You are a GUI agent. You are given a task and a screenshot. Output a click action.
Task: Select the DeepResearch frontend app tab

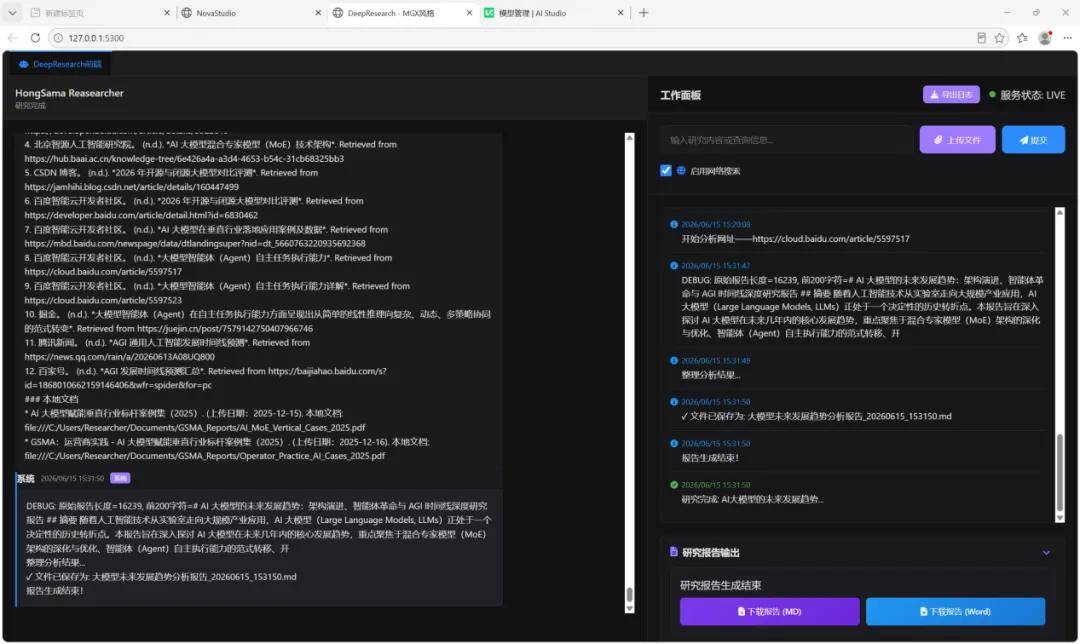tap(60, 64)
